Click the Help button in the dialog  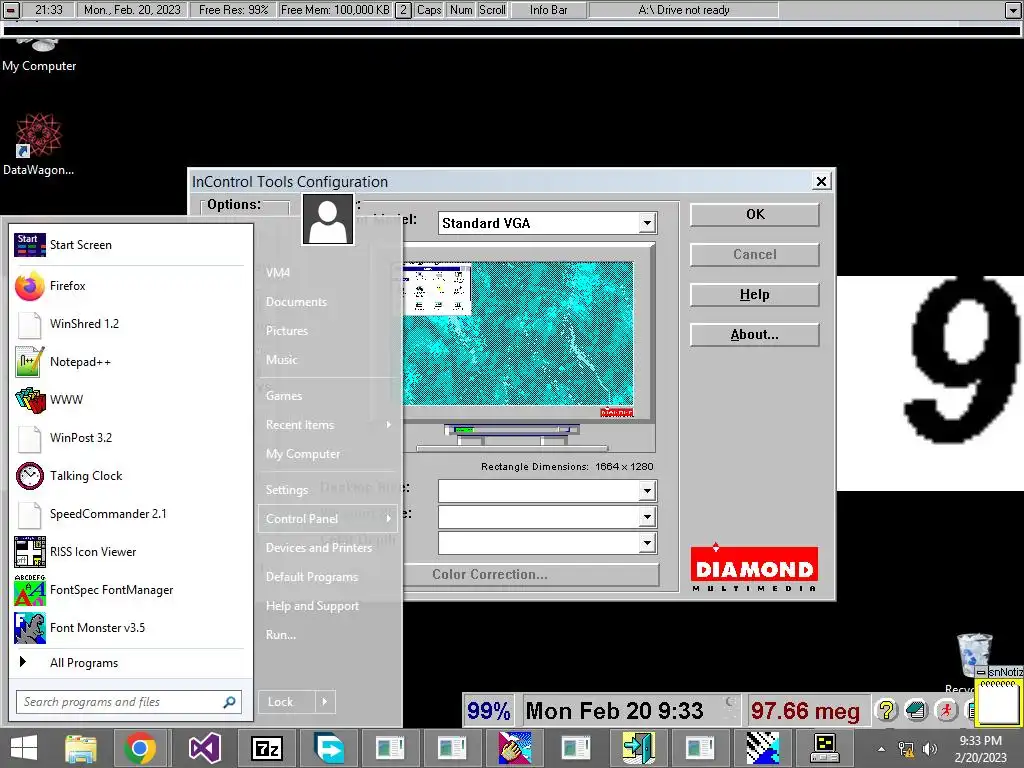click(754, 295)
